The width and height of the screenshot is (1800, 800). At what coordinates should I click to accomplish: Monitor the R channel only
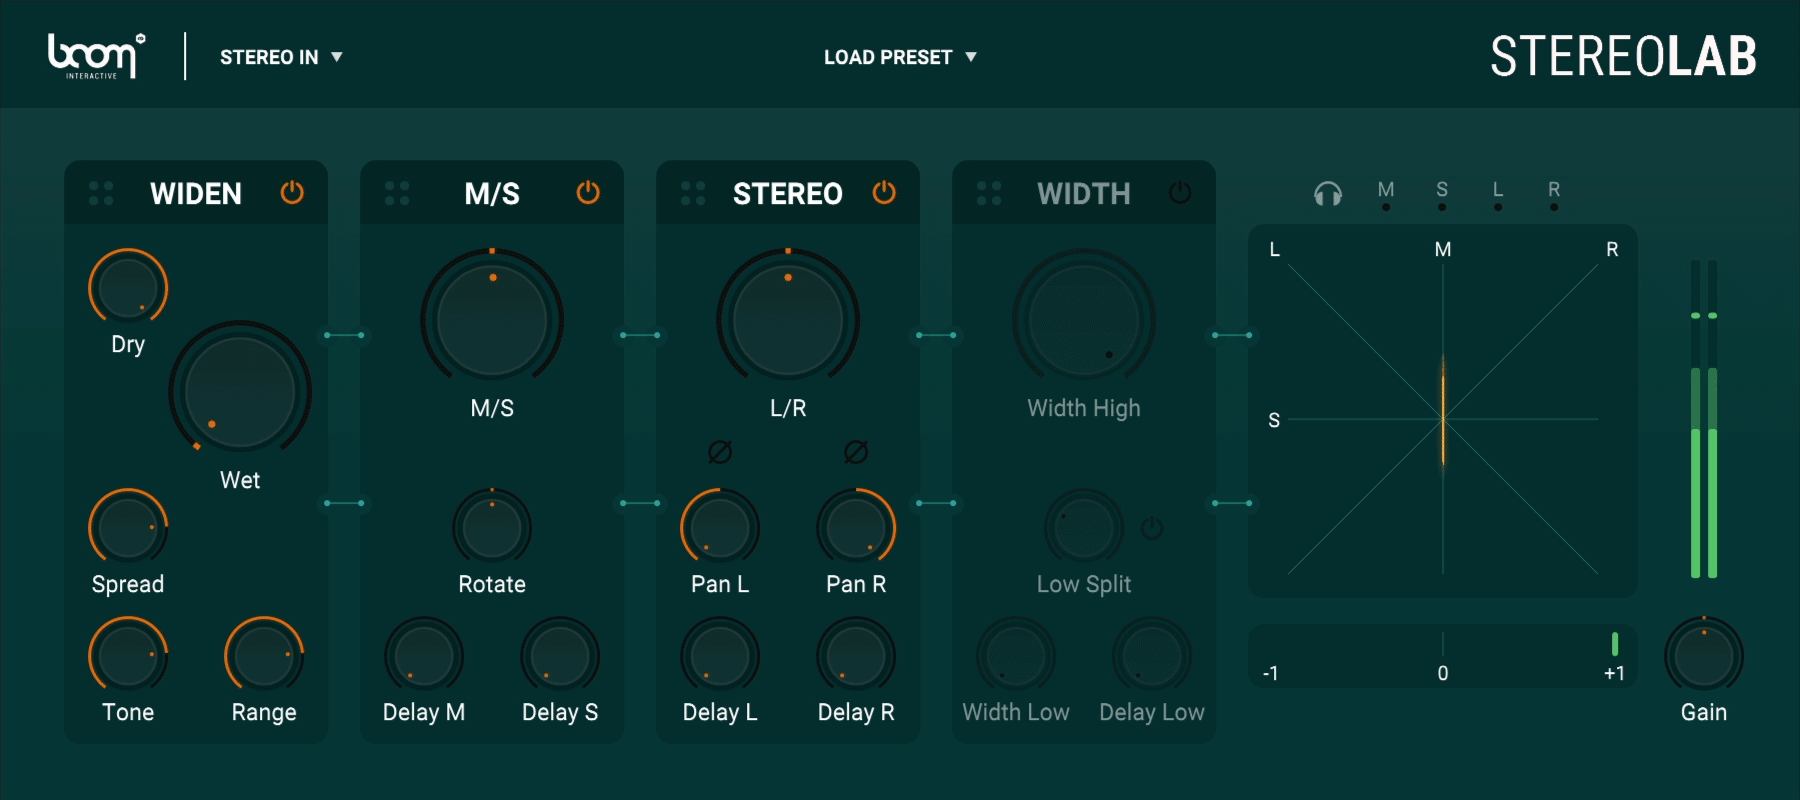point(1554,194)
